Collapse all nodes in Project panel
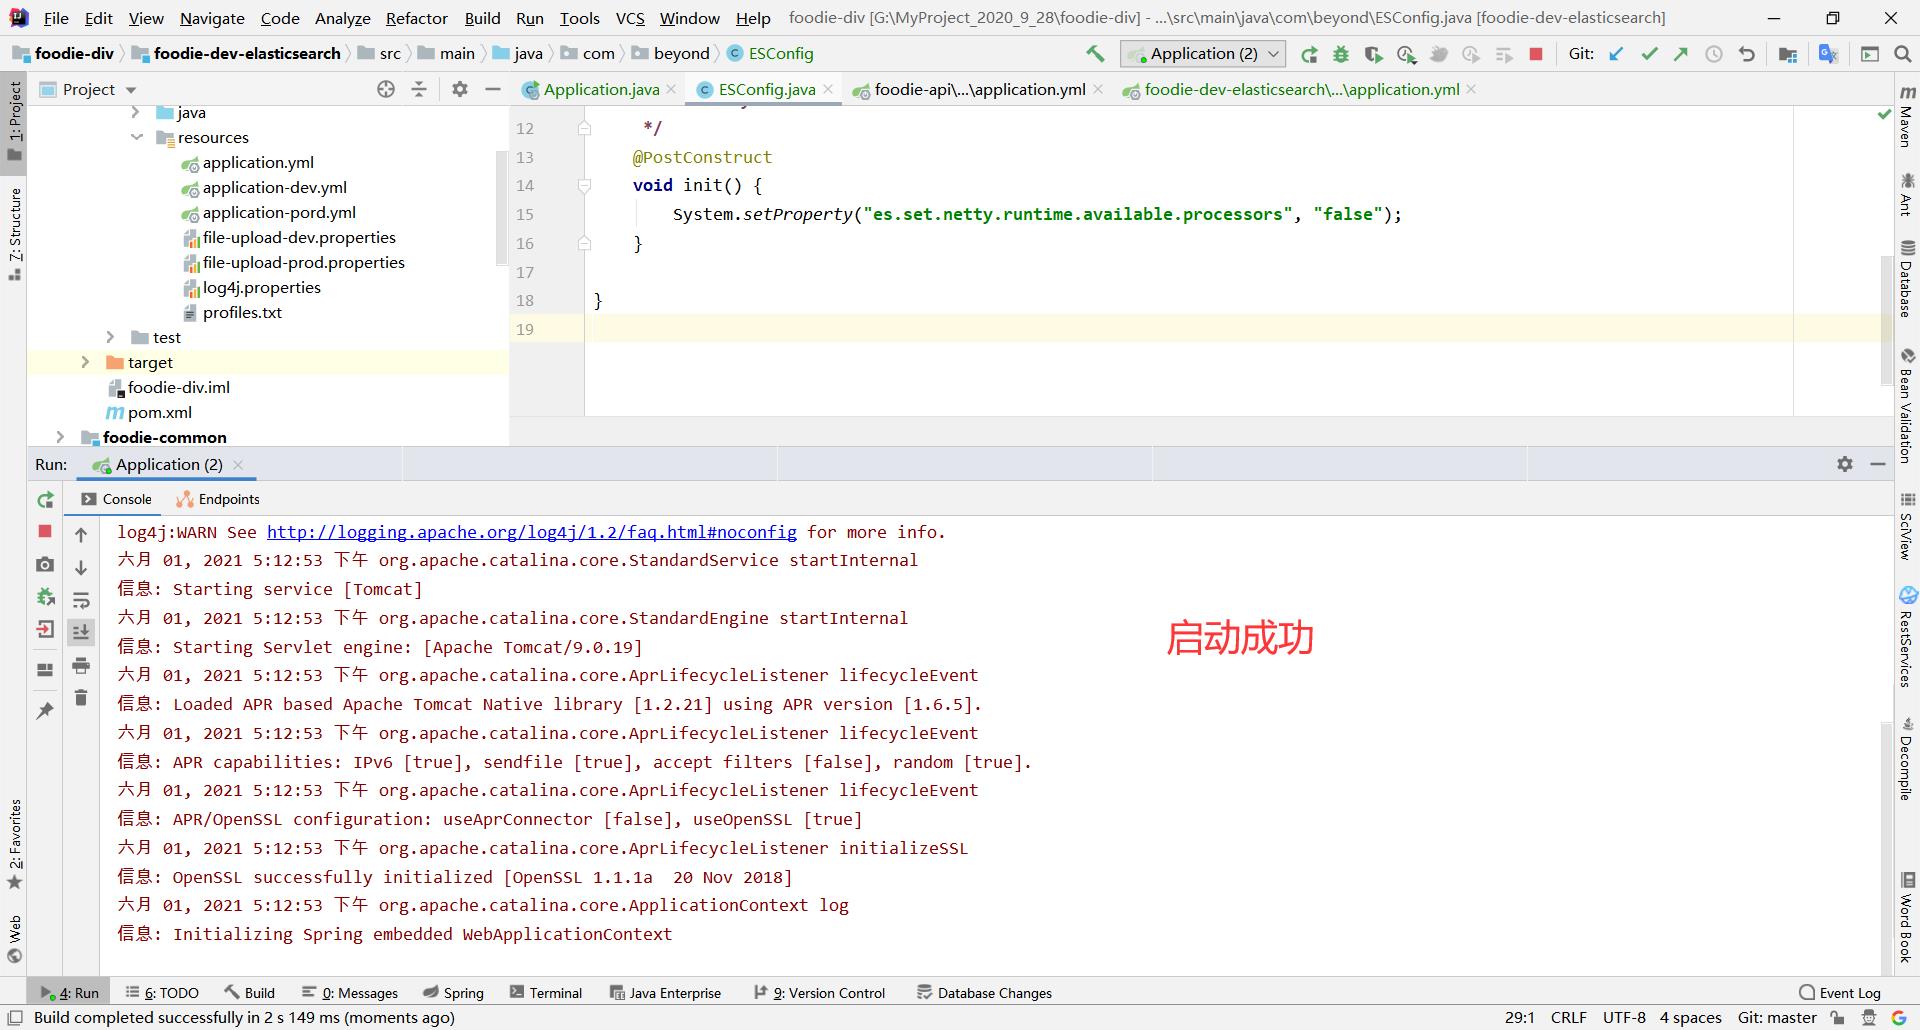 pos(419,89)
